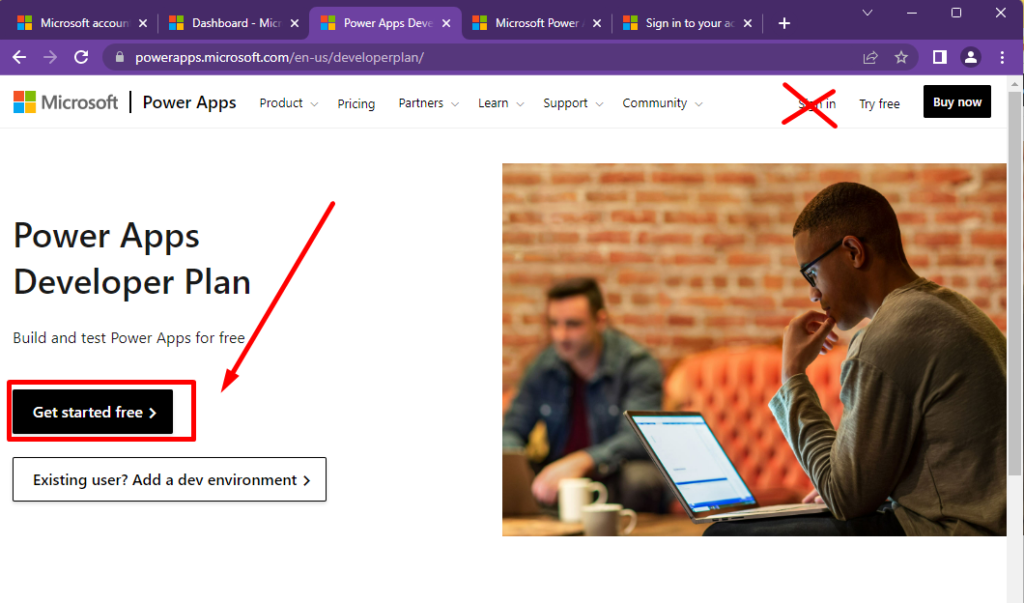
Task: Click the hero photo of man with laptop
Action: point(754,350)
